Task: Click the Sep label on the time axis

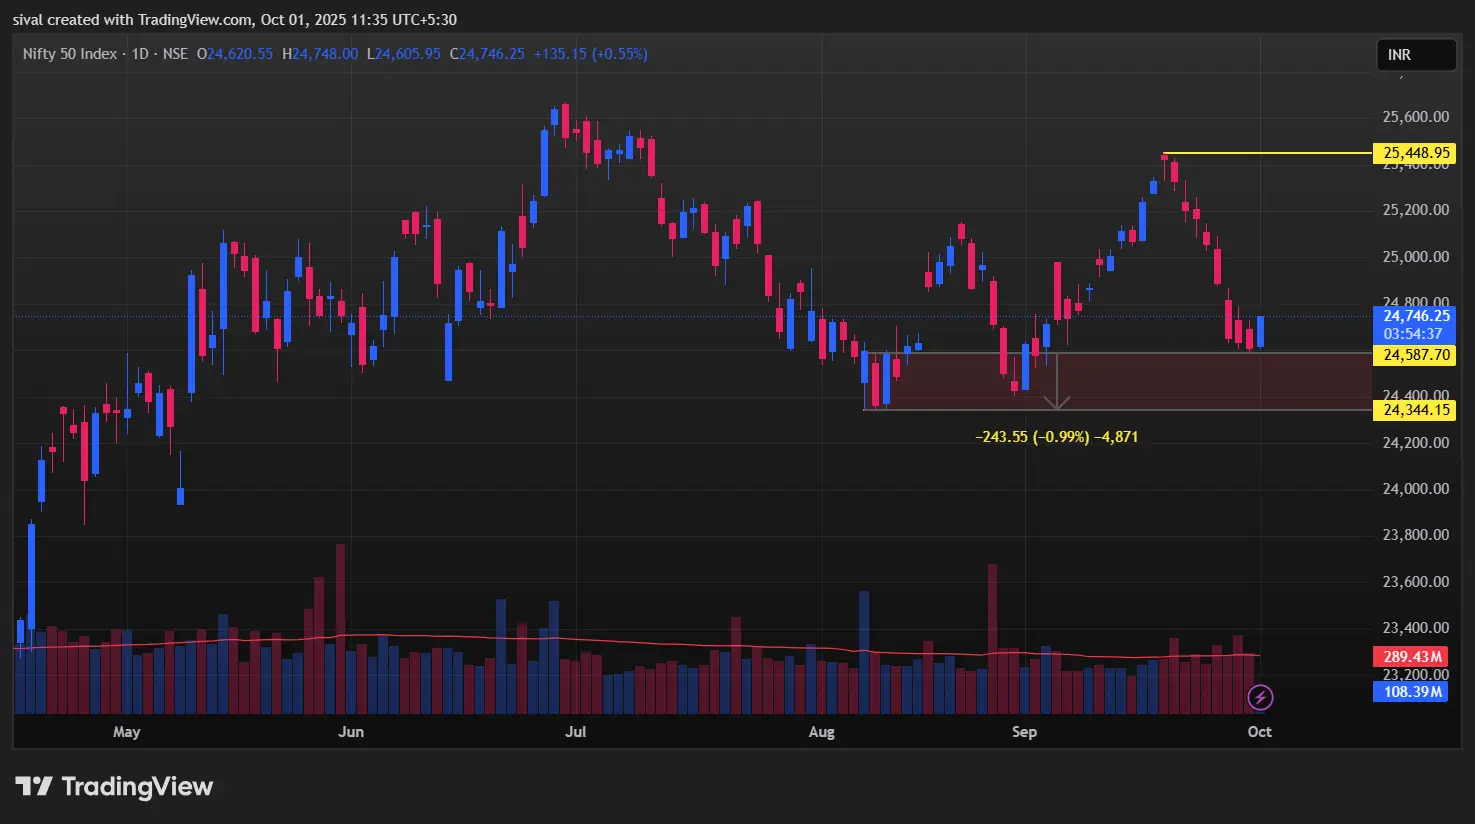Action: 1024,732
